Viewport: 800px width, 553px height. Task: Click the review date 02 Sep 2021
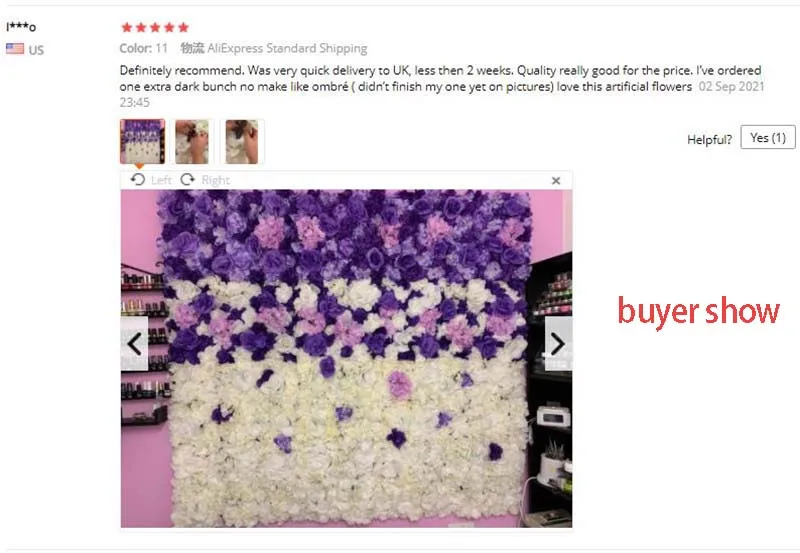(x=732, y=86)
